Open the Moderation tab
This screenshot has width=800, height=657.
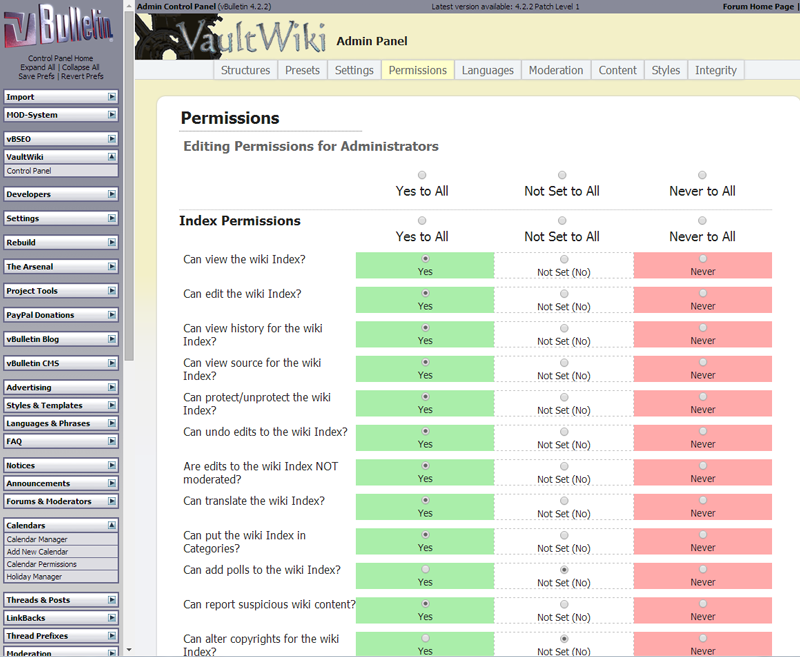click(x=555, y=70)
